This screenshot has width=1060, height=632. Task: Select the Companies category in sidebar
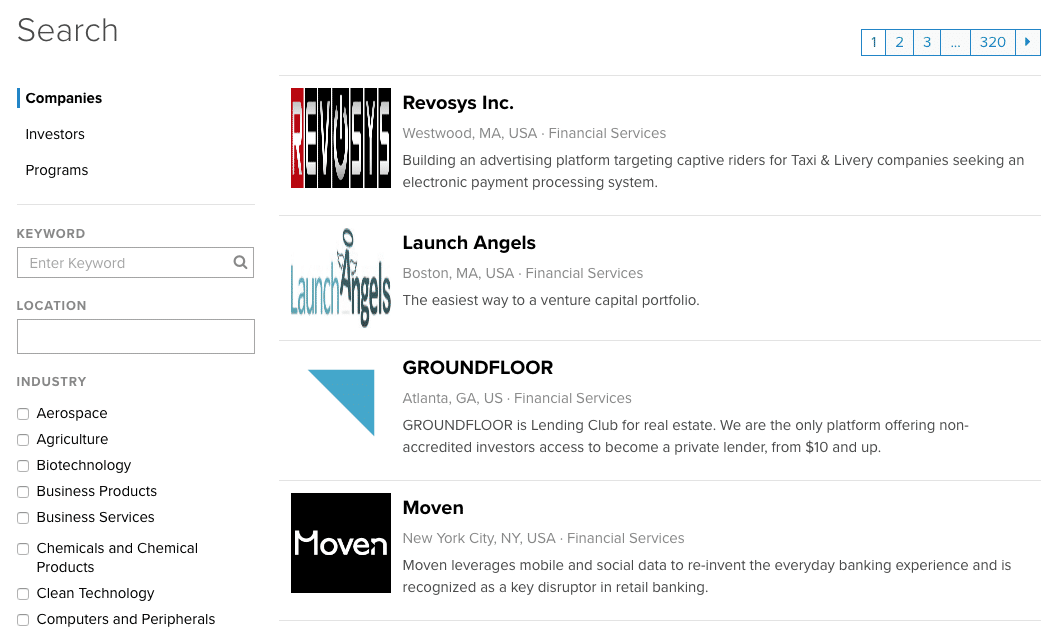[x=64, y=98]
